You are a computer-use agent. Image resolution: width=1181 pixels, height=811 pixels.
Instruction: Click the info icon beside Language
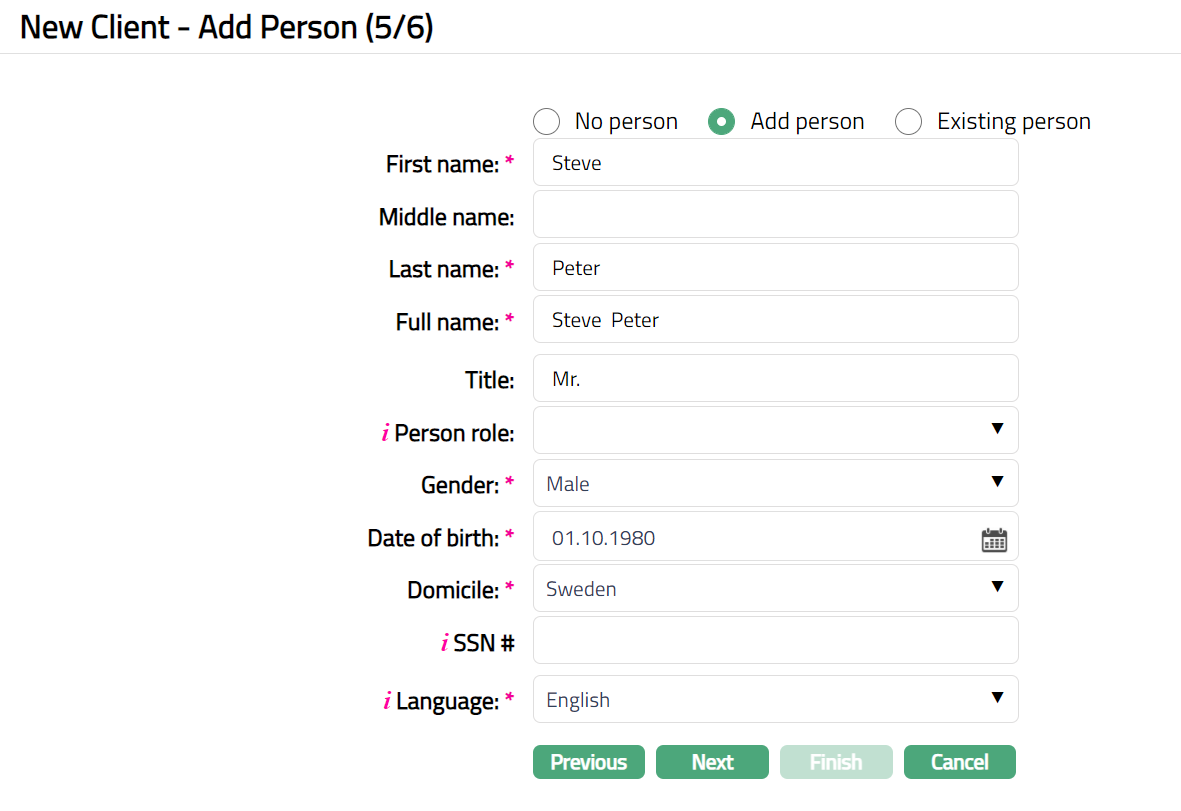click(x=387, y=702)
